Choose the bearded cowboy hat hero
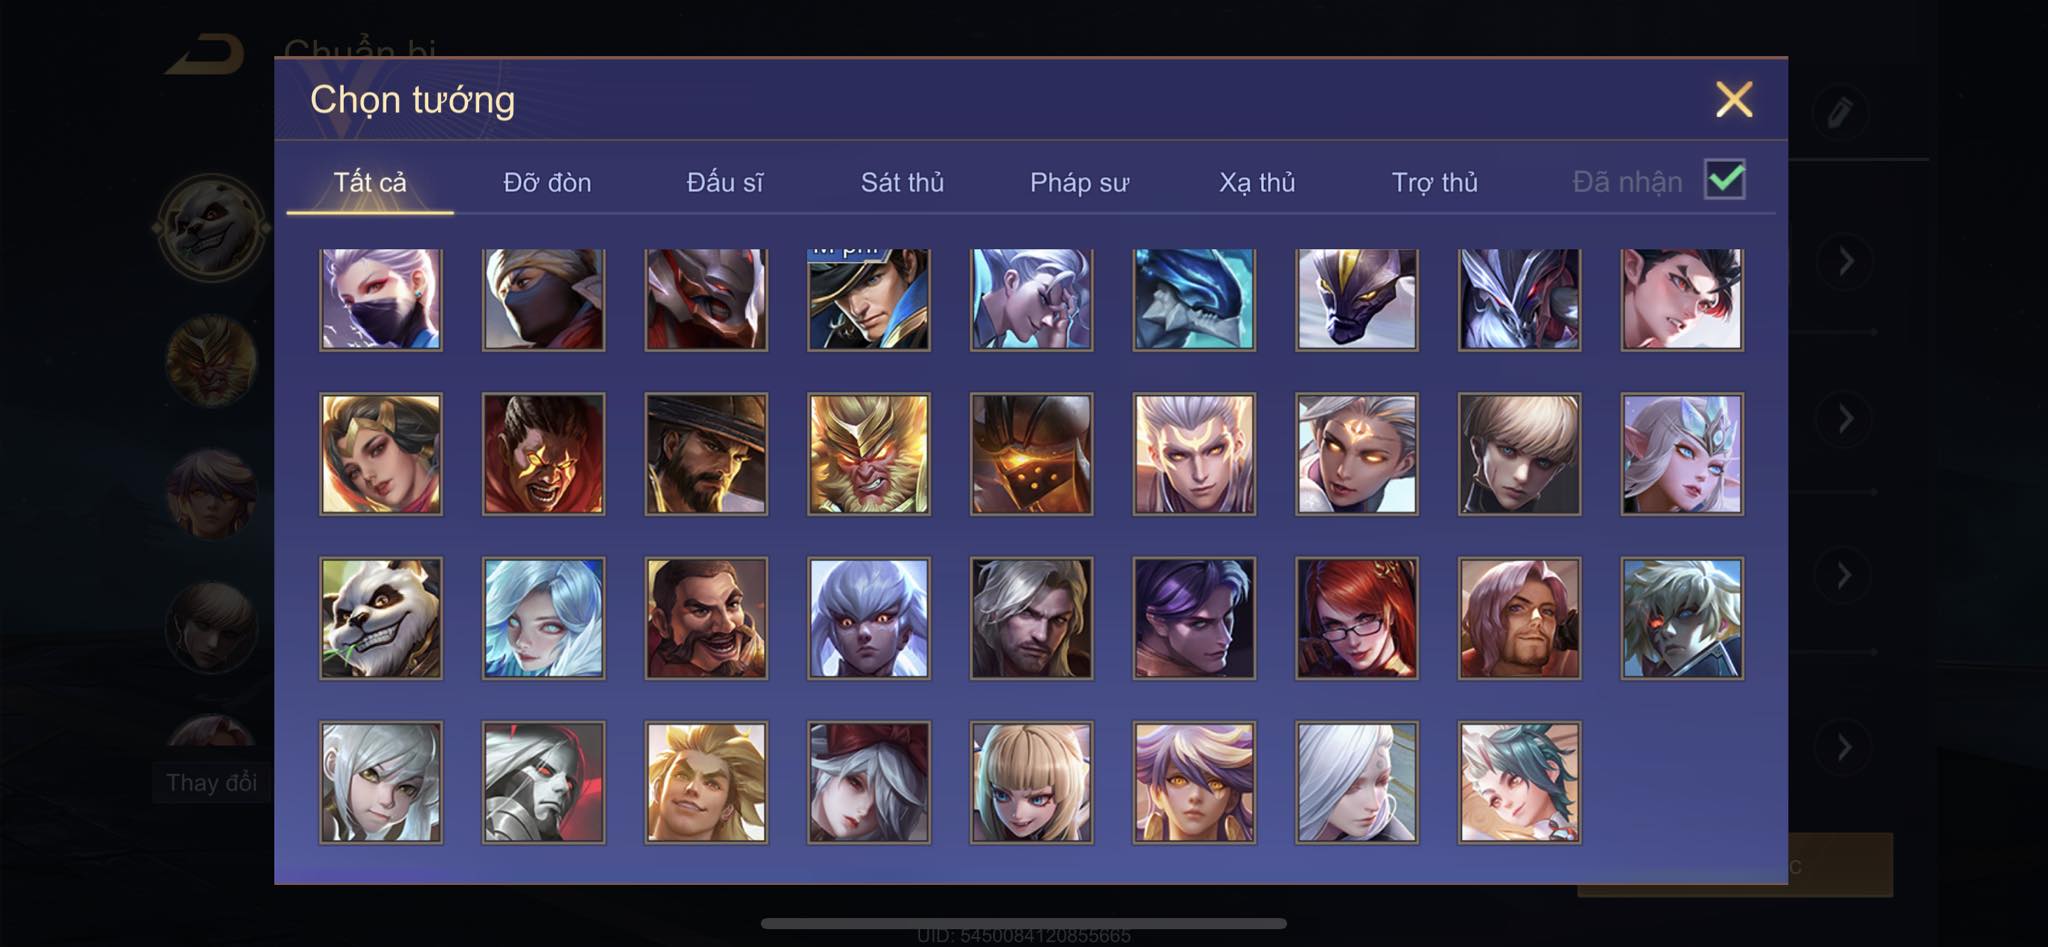 (706, 454)
